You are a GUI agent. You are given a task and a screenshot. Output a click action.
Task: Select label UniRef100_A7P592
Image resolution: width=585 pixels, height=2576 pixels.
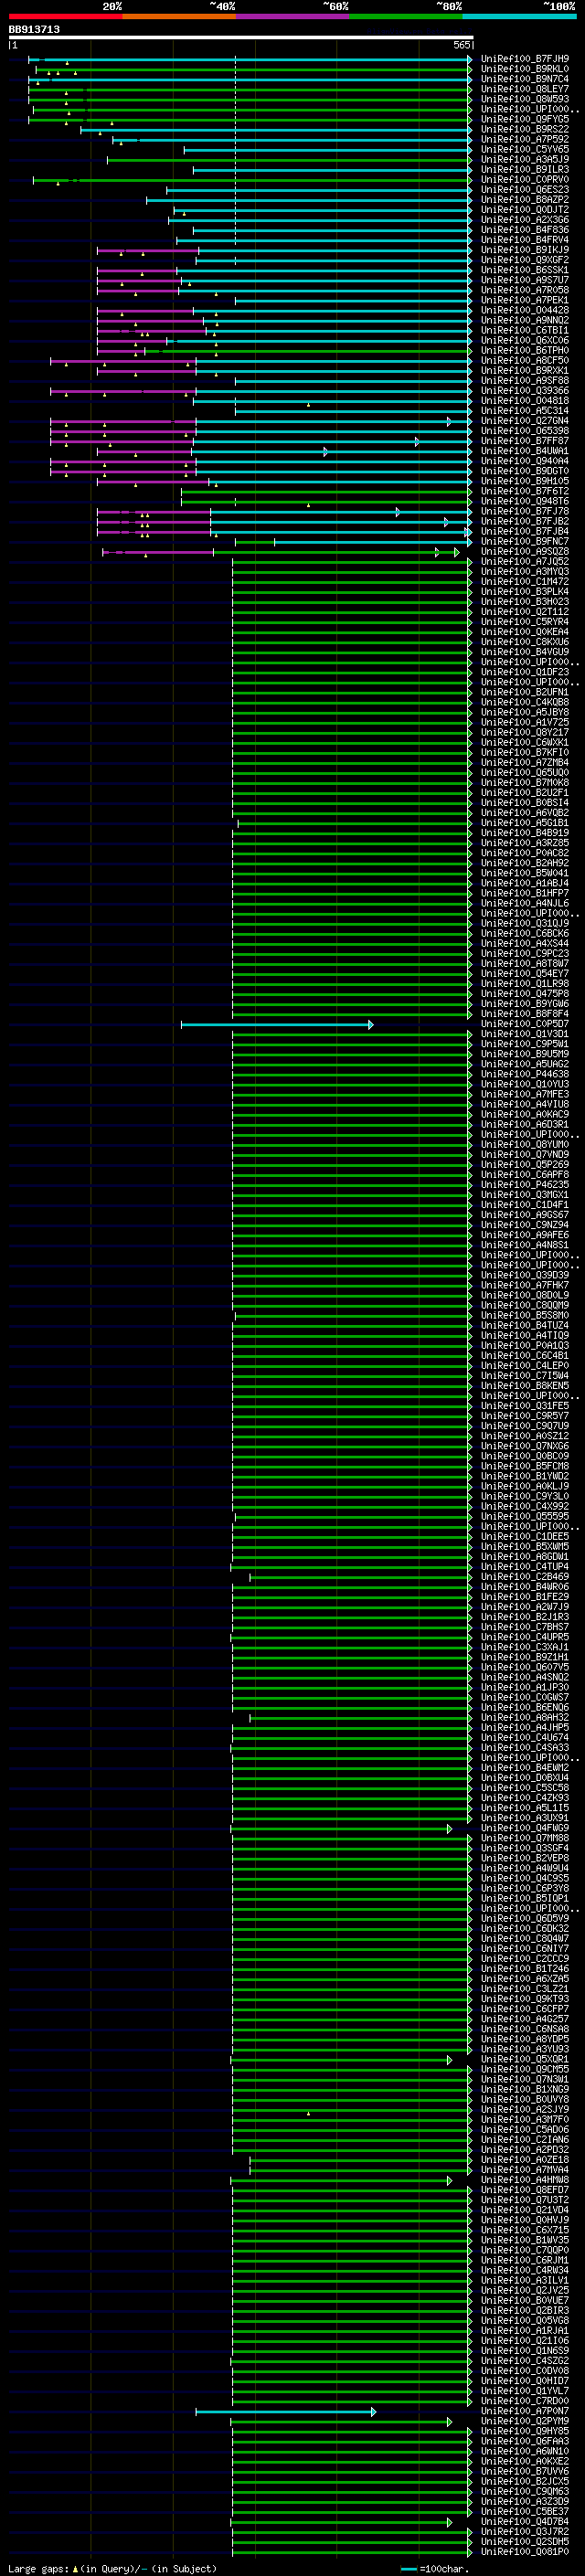click(525, 139)
